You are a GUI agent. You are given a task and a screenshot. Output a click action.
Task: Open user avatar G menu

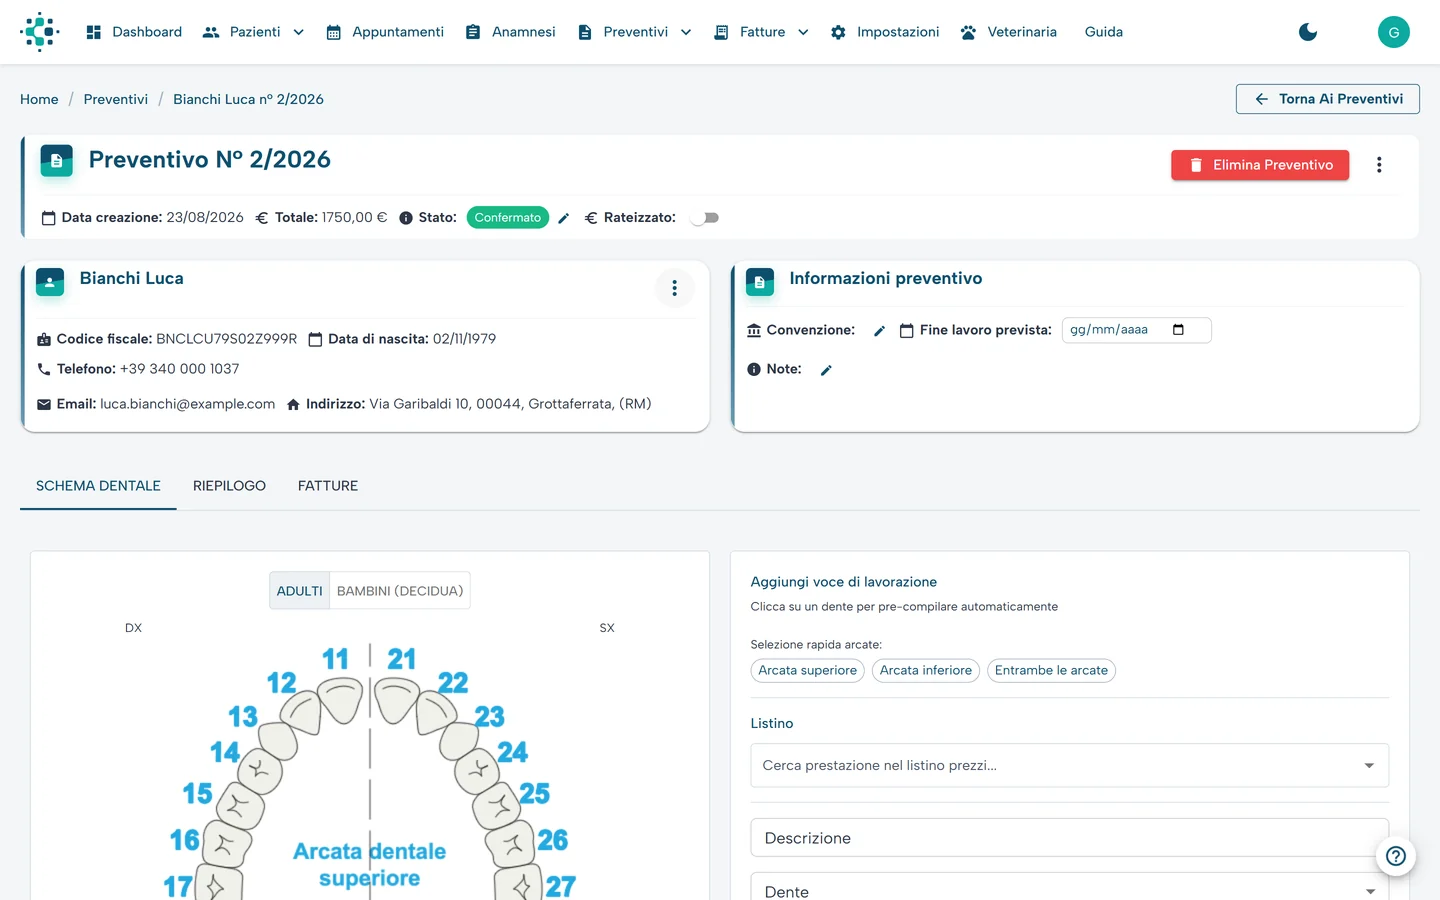click(x=1394, y=32)
